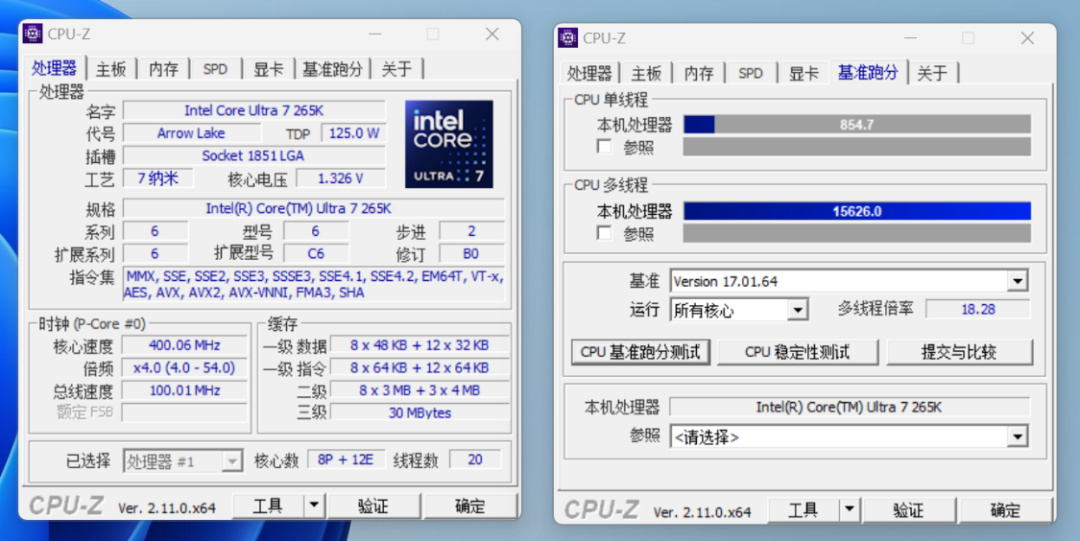Click 确定 button in right window
Image resolution: width=1080 pixels, height=541 pixels.
coord(1006,510)
